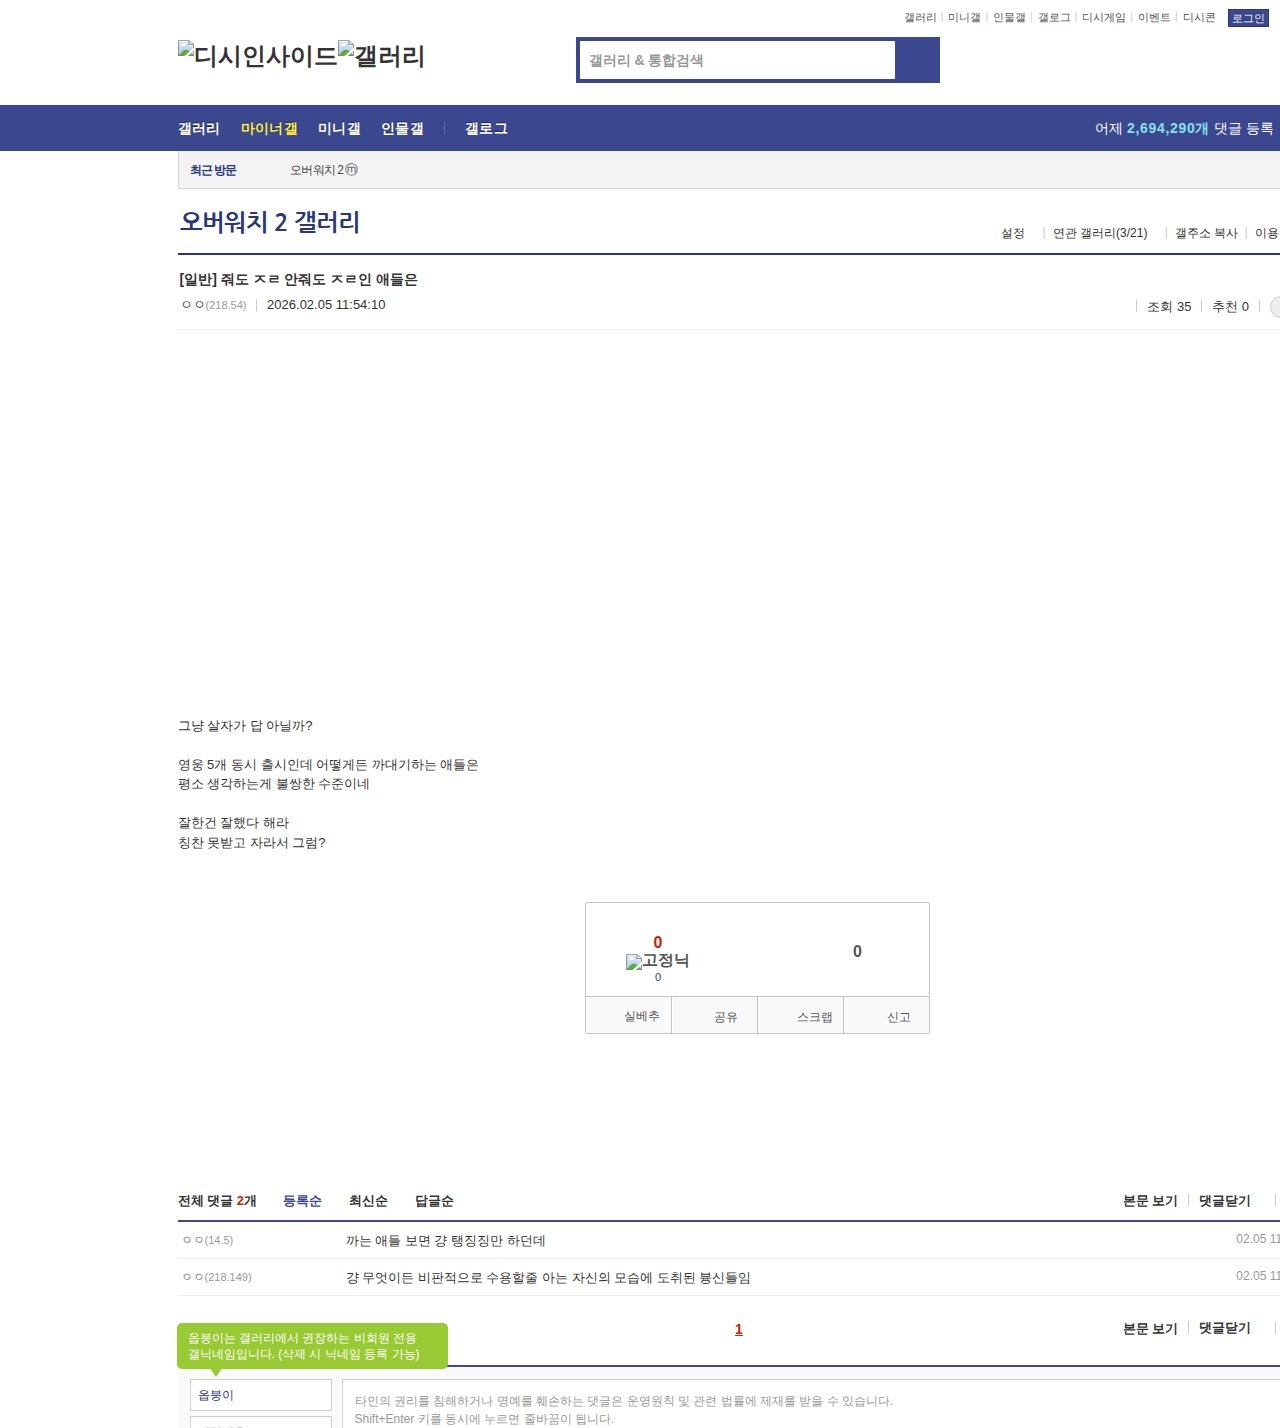The image size is (1280, 1428).
Task: Click the 옵붕이 nickname input field
Action: (x=260, y=1395)
